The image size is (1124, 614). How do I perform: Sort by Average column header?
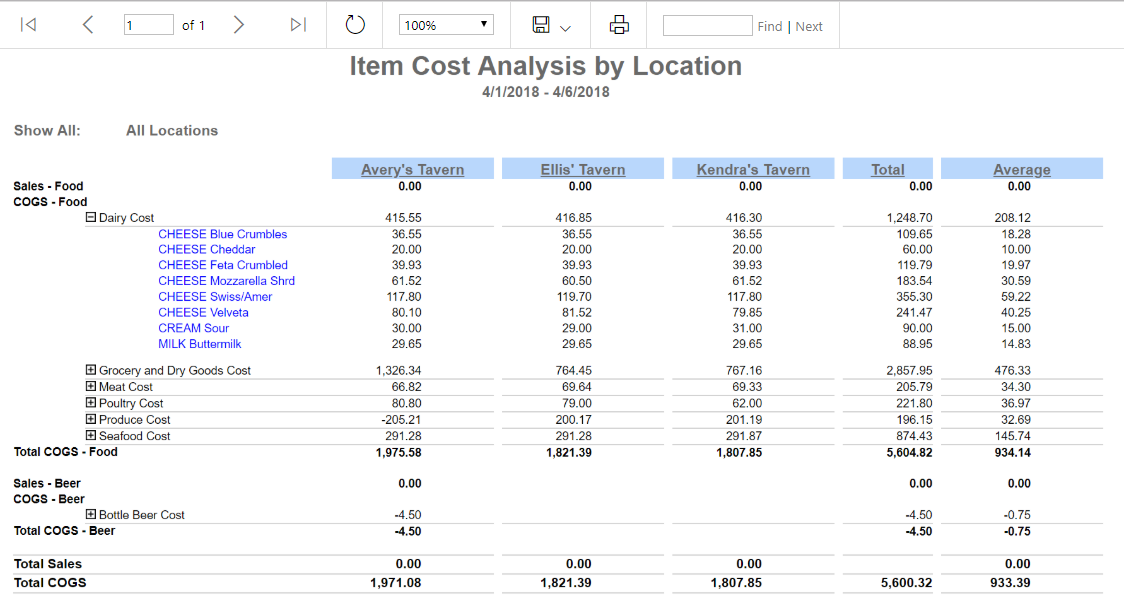tap(1021, 170)
